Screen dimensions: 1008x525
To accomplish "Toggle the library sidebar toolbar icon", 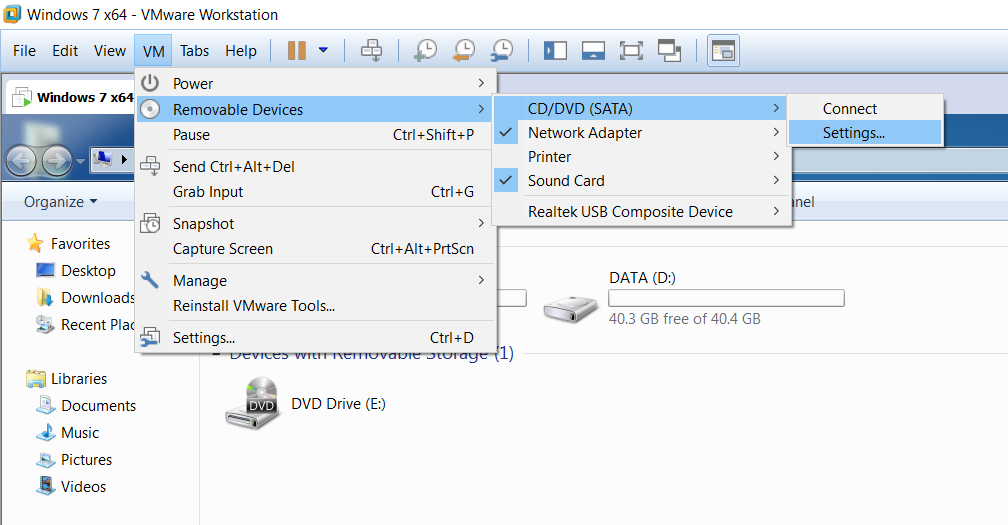I will (555, 50).
